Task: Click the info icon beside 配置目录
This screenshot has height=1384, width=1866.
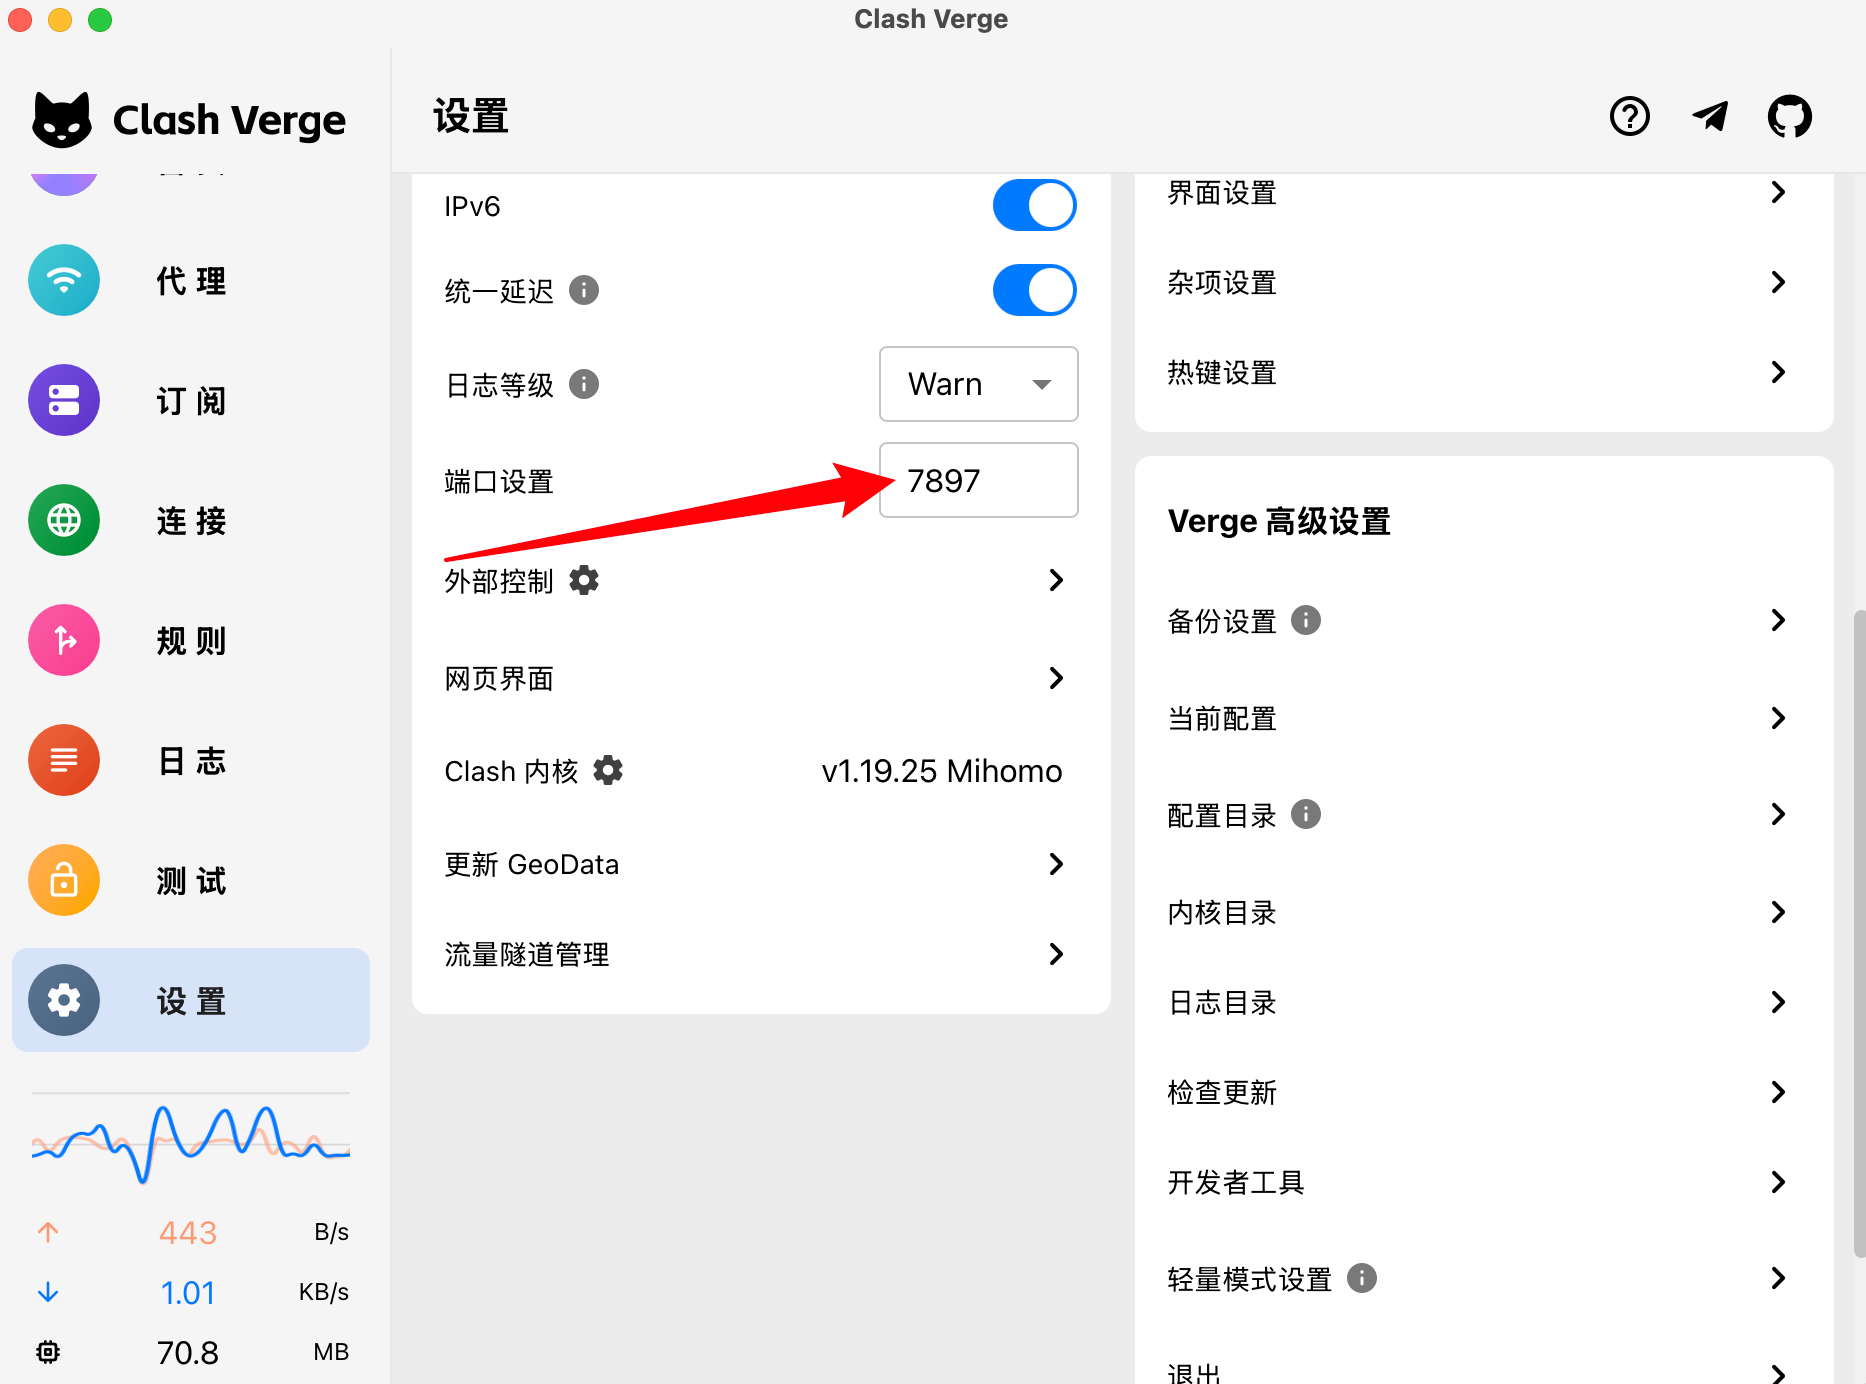Action: point(1306,814)
